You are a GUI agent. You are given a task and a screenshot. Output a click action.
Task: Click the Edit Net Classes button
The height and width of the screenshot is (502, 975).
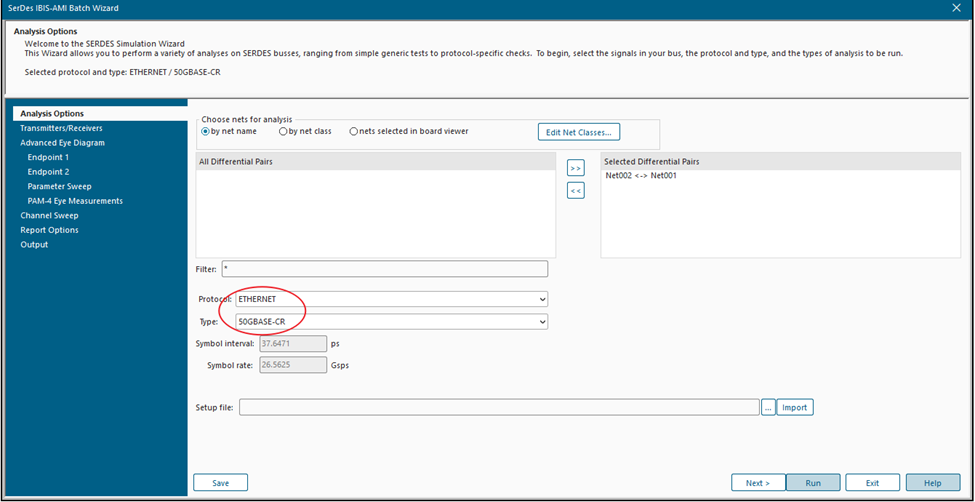click(579, 132)
